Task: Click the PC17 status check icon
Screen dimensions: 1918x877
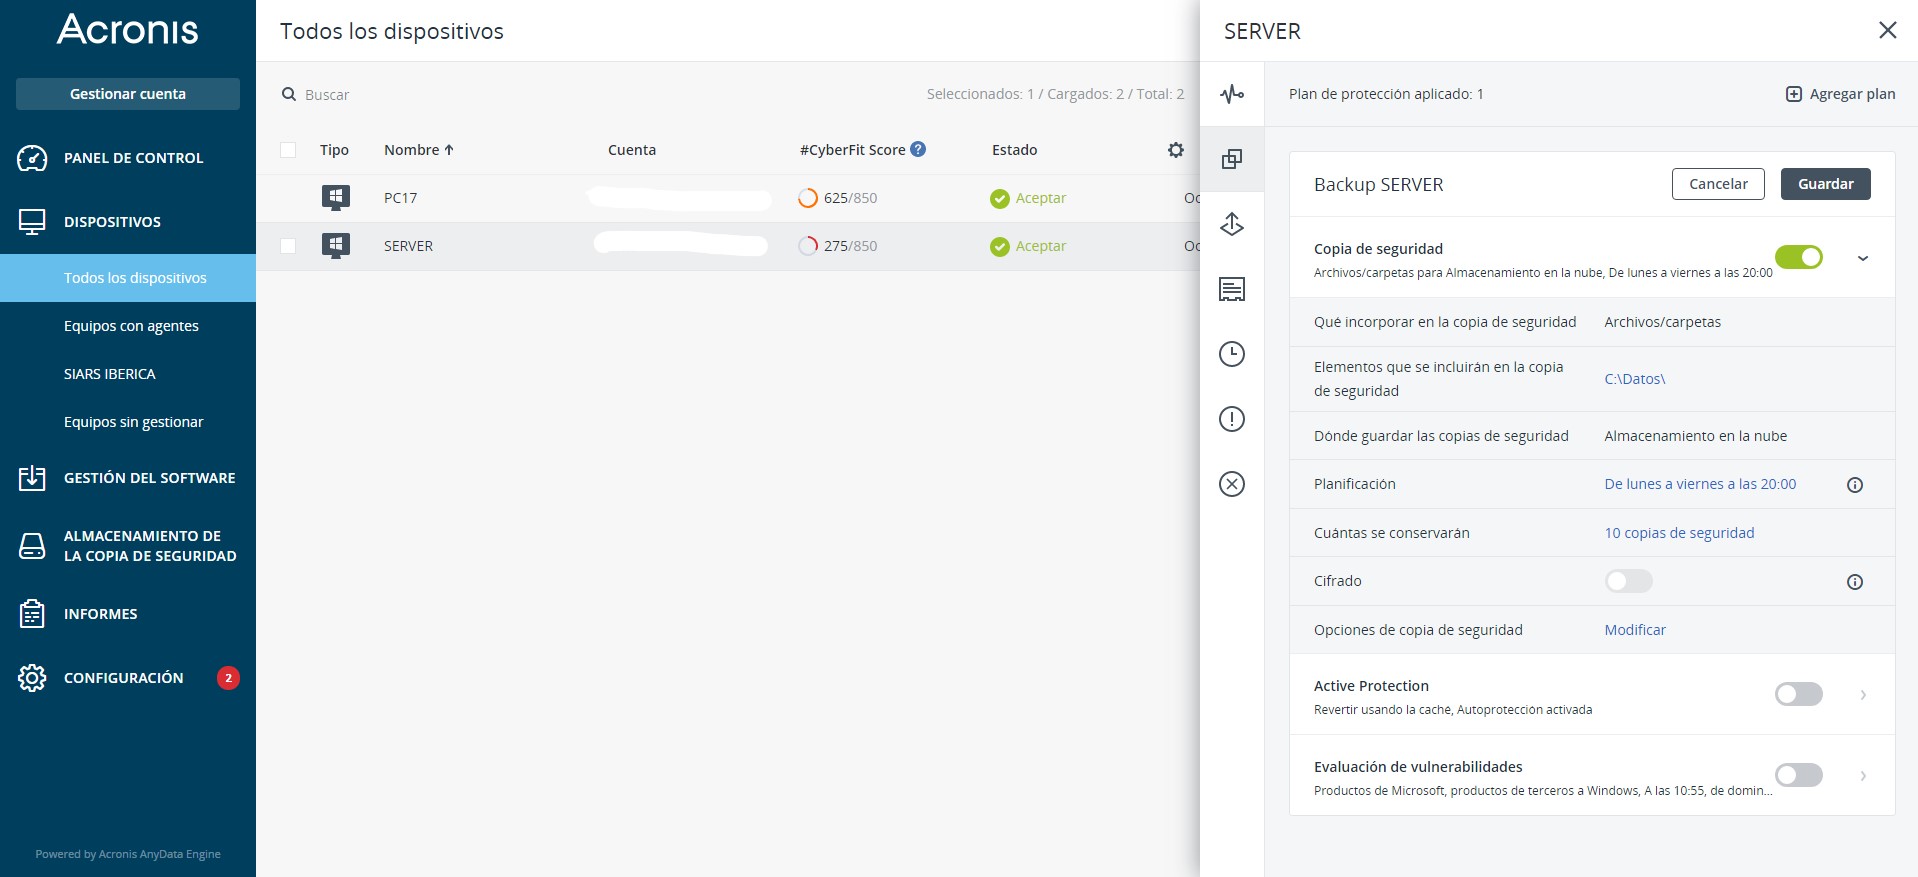Action: click(1000, 199)
